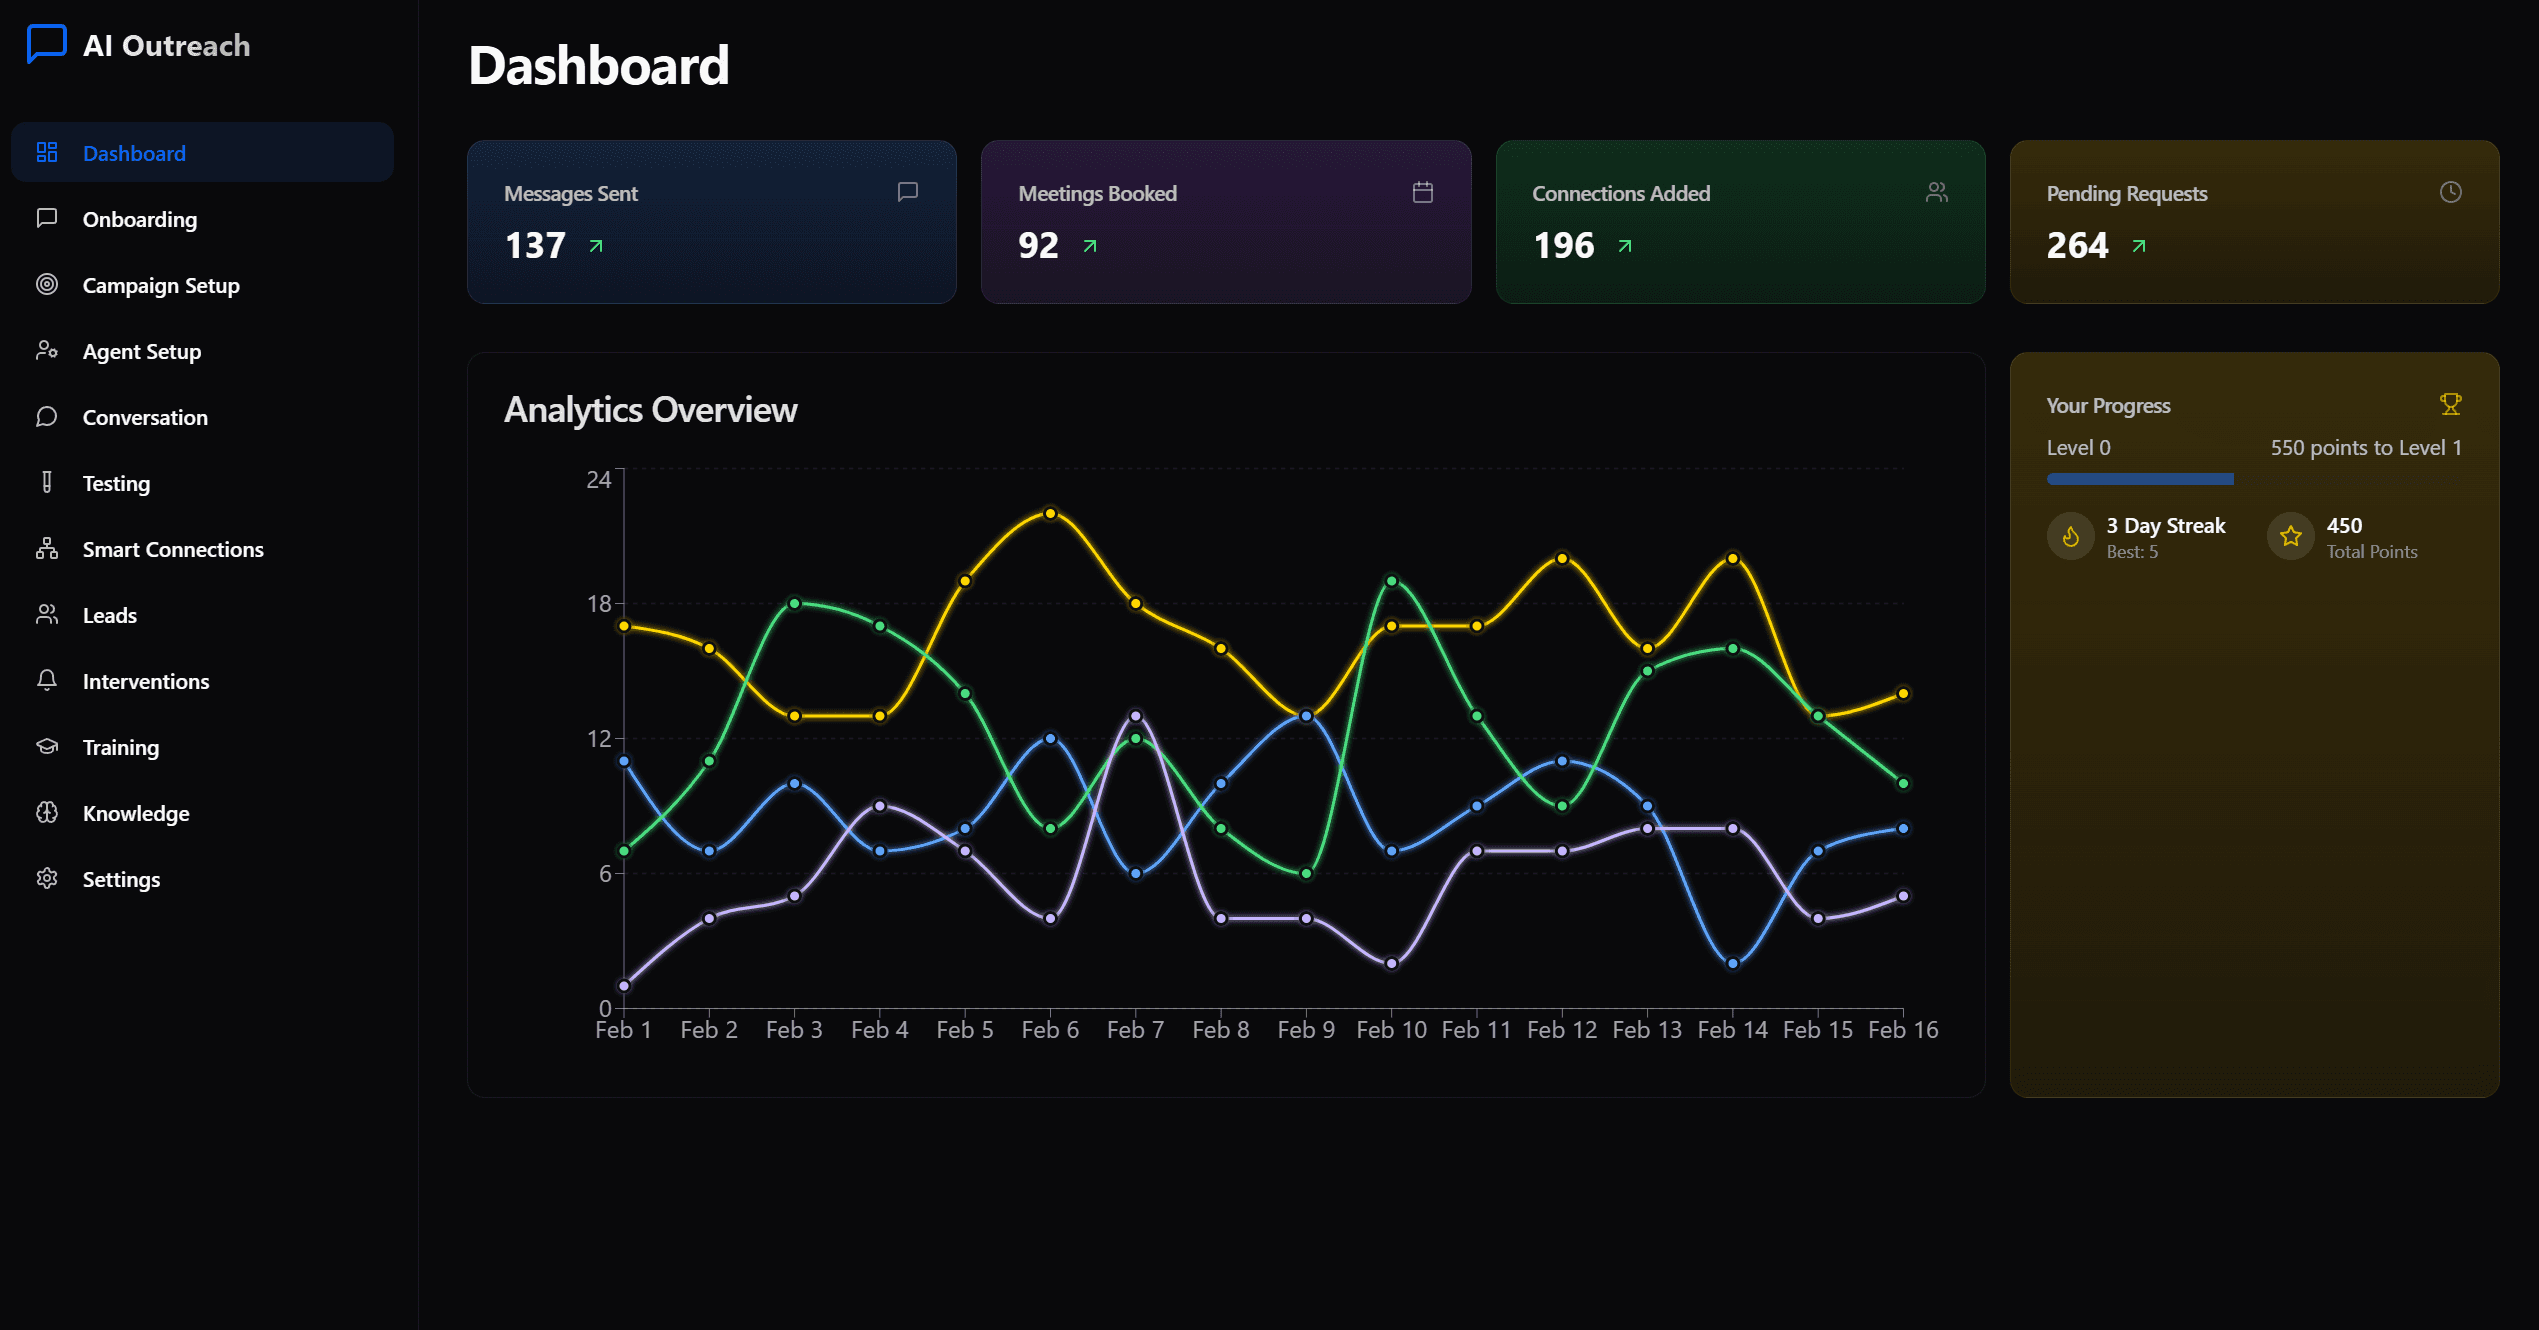2539x1330 pixels.
Task: Click the Level 0 progress bar
Action: point(2254,479)
